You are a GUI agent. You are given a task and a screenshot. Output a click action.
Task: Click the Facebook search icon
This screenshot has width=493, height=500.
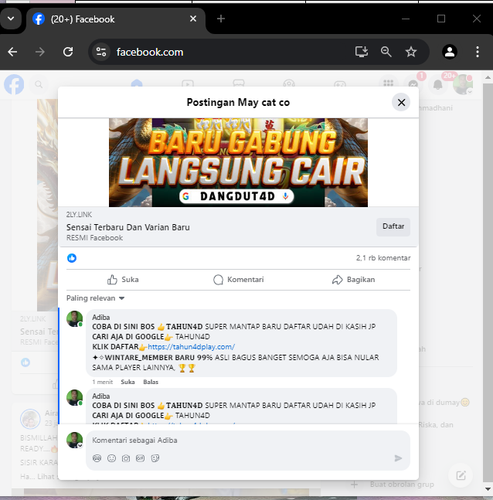[39, 85]
